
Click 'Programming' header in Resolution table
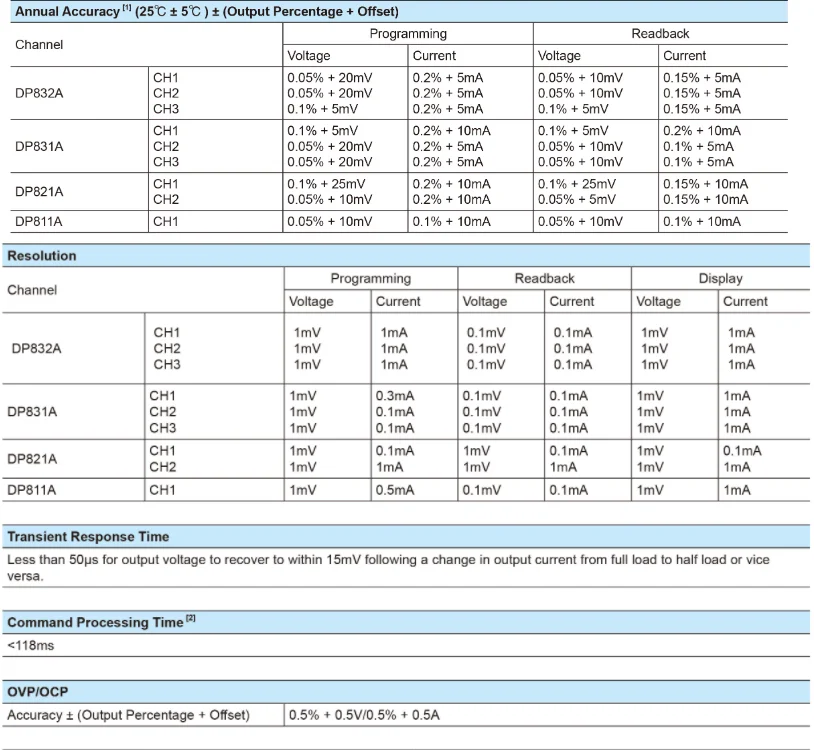click(x=371, y=279)
